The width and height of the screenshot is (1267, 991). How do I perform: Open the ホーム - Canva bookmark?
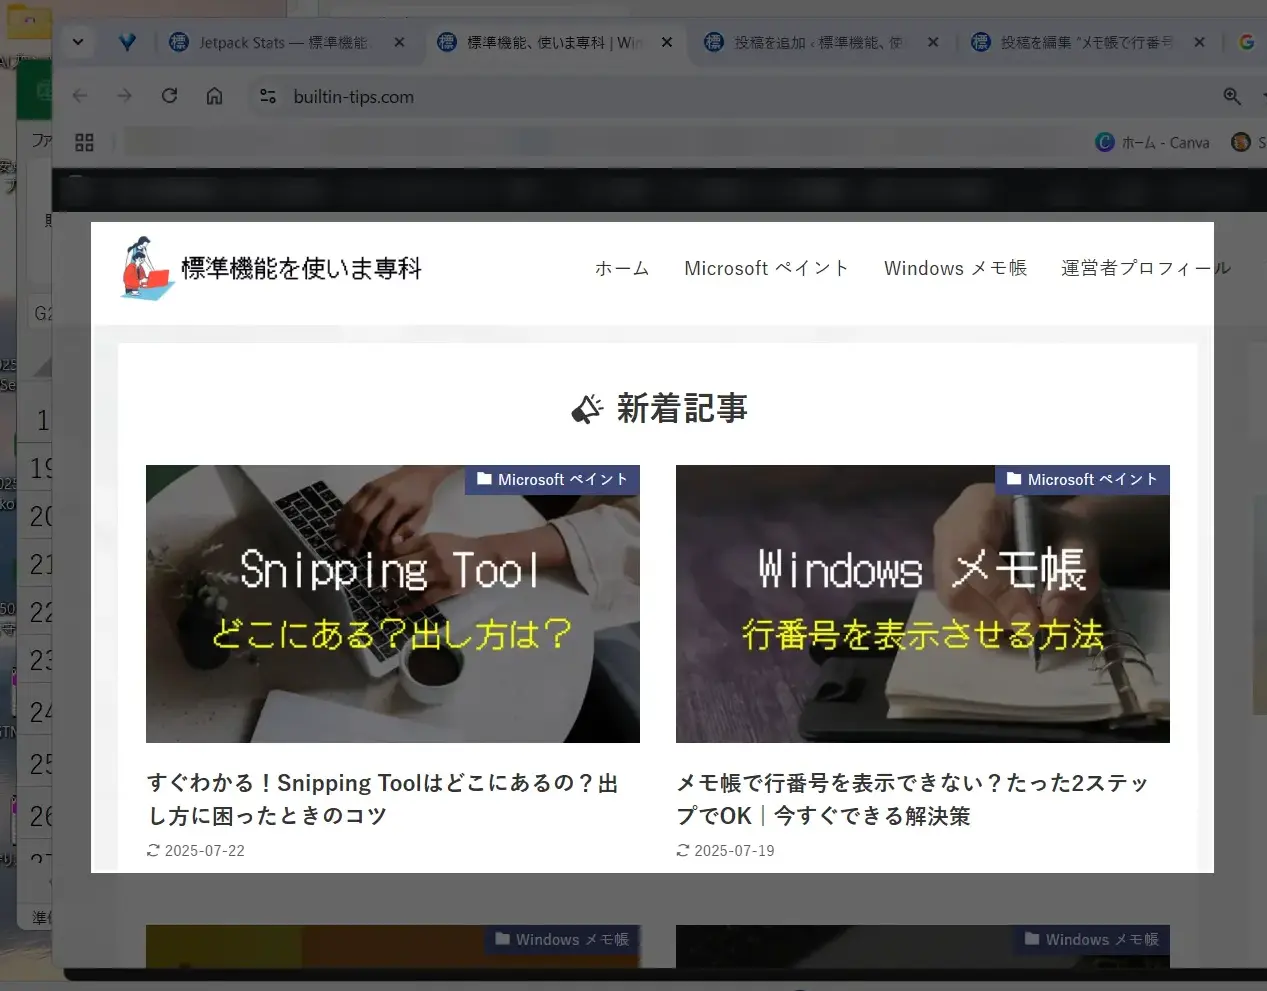pos(1153,143)
